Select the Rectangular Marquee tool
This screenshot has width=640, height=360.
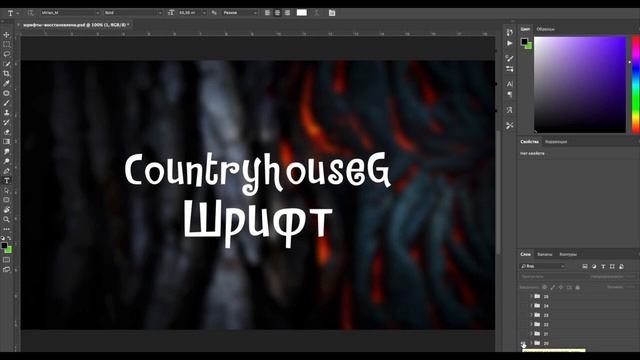[7, 44]
